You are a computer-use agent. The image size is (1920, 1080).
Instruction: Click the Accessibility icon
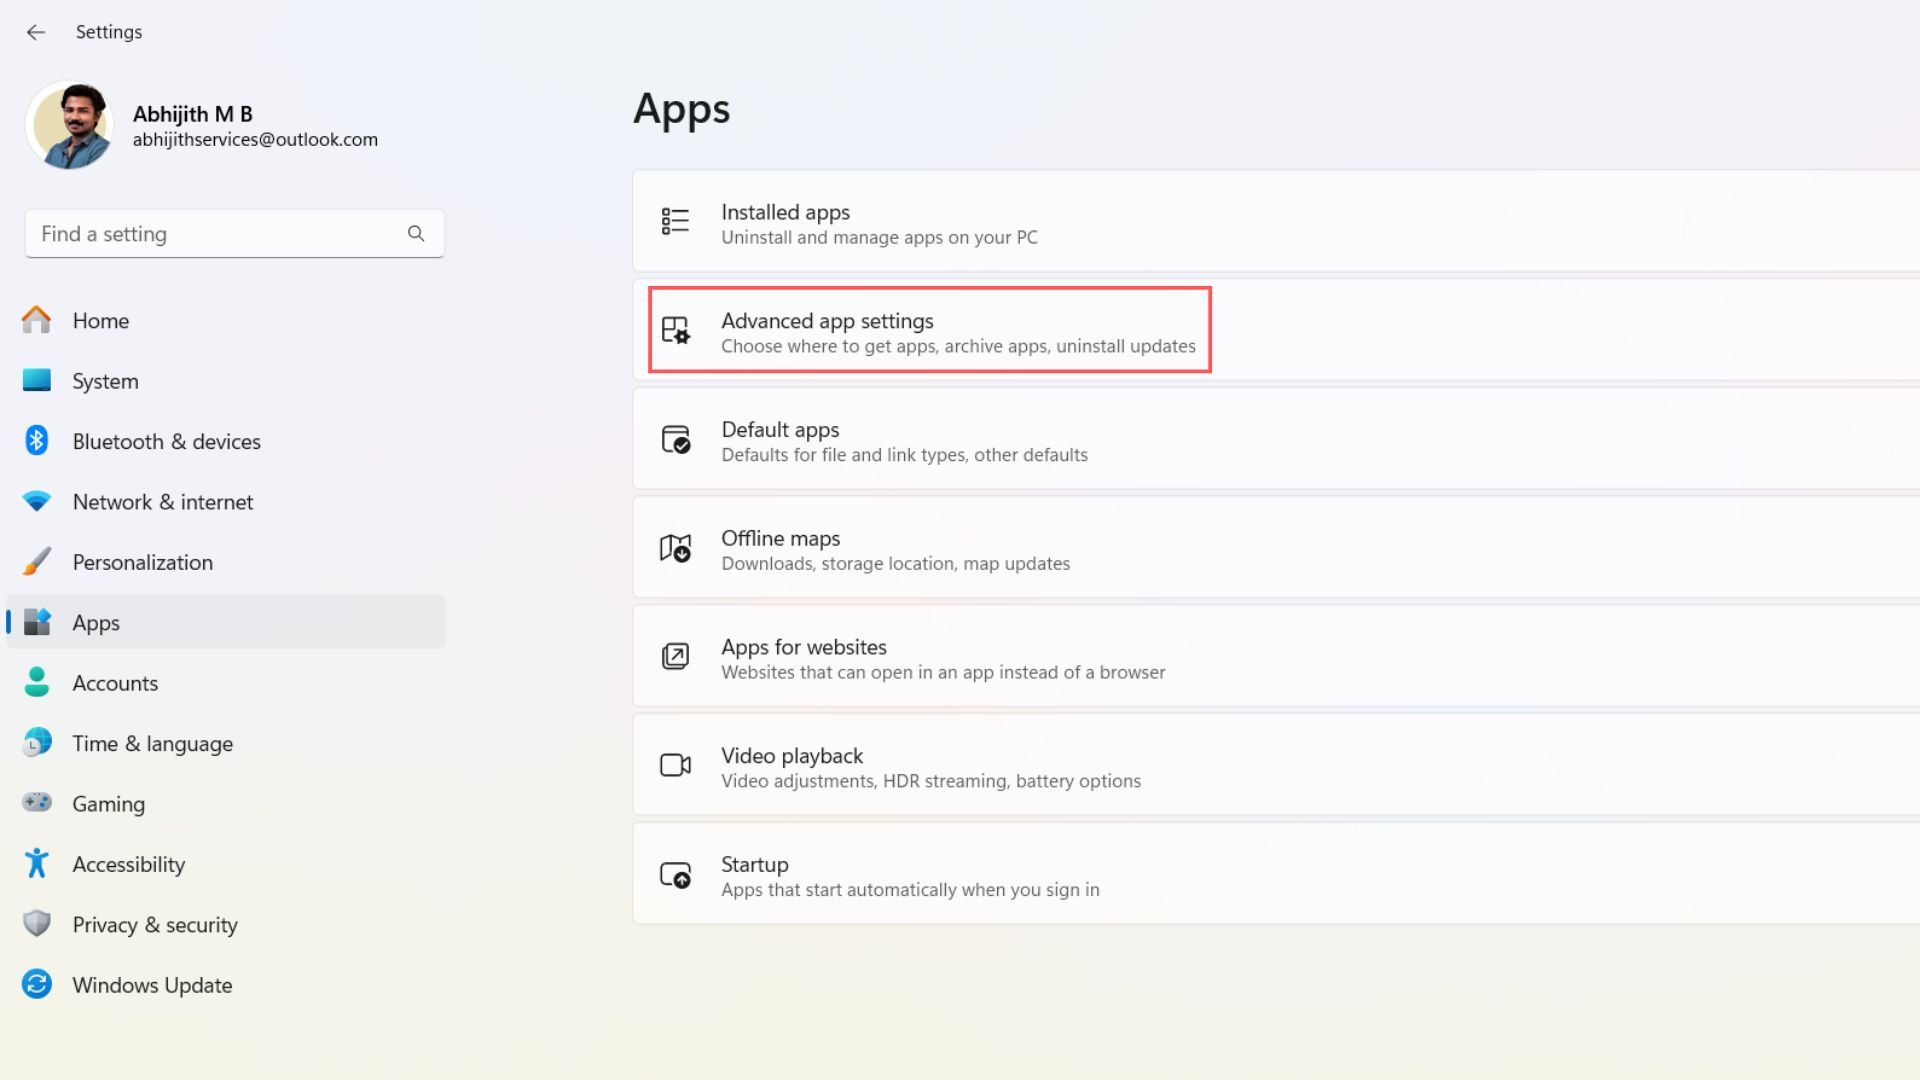click(37, 863)
